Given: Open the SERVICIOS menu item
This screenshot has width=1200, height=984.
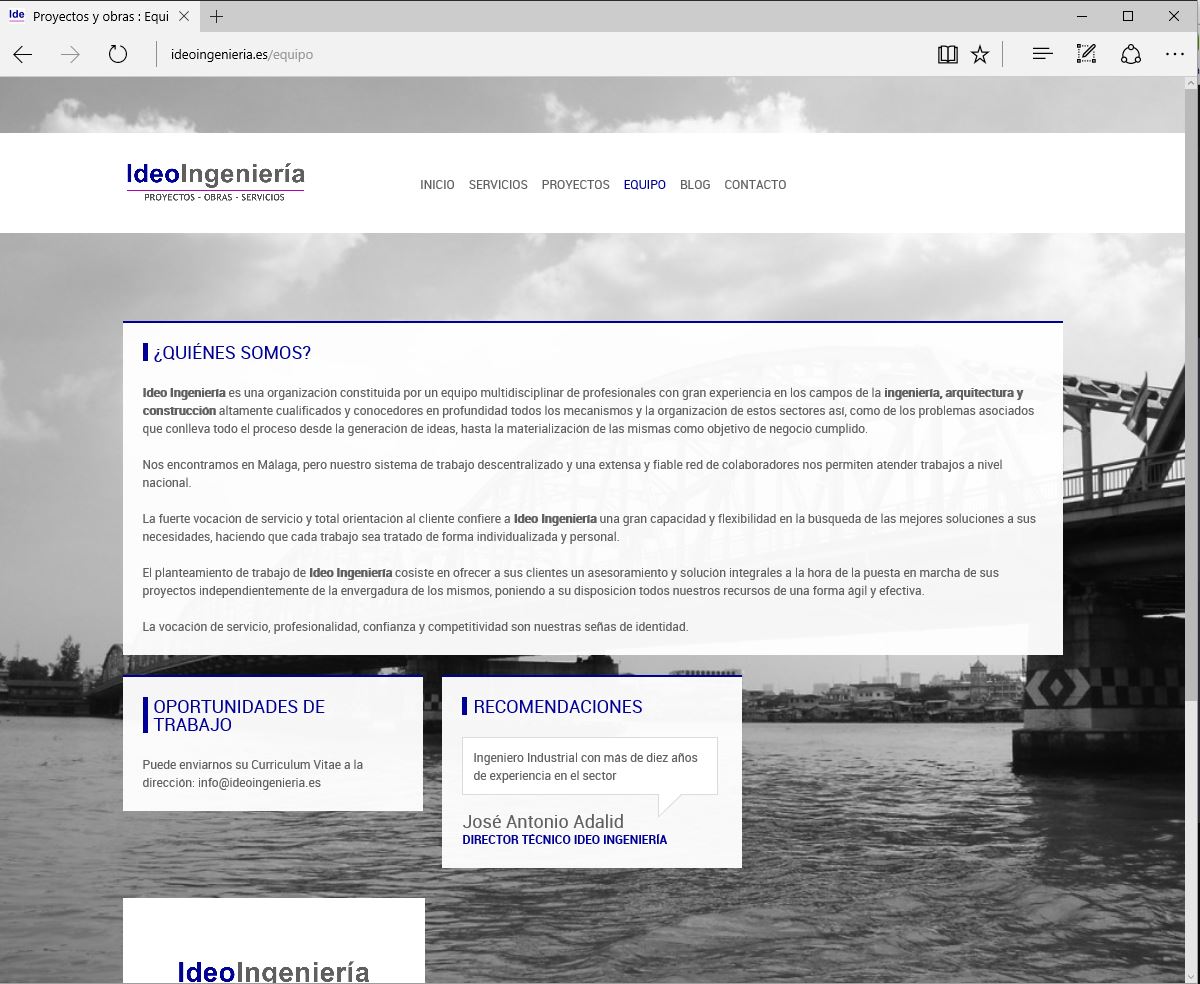Looking at the screenshot, I should 498,185.
